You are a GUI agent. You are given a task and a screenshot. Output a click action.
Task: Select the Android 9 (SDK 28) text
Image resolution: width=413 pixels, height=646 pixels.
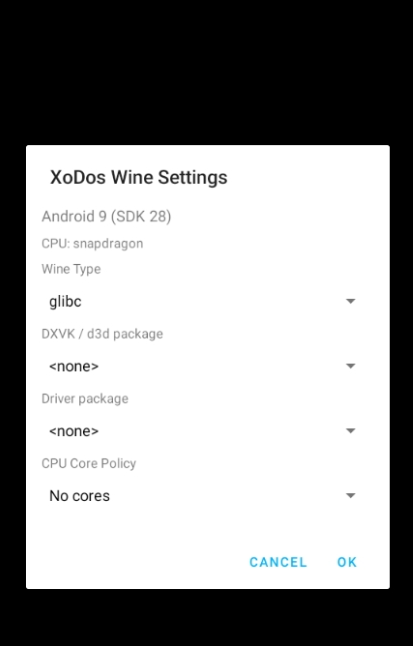[x=106, y=216]
